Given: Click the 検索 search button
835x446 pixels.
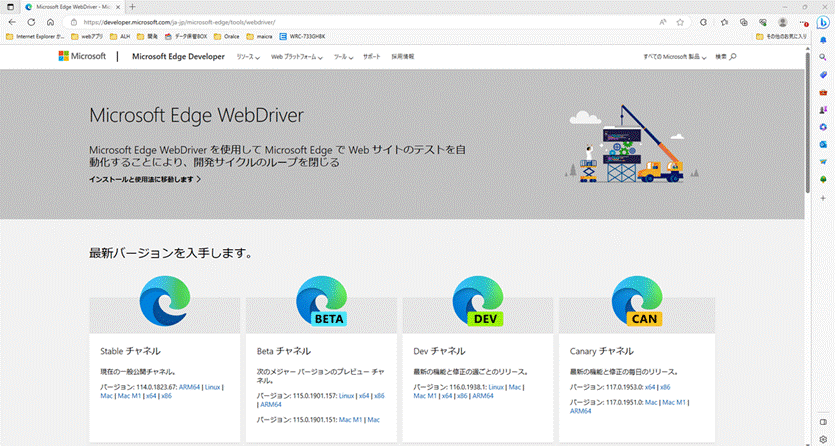Looking at the screenshot, I should [725, 56].
